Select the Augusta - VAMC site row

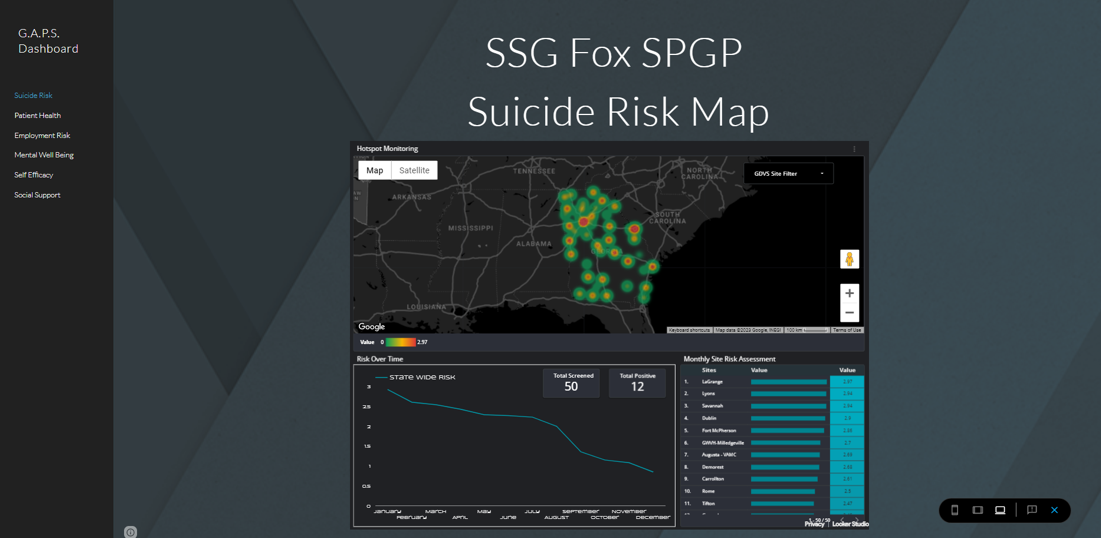tap(772, 455)
